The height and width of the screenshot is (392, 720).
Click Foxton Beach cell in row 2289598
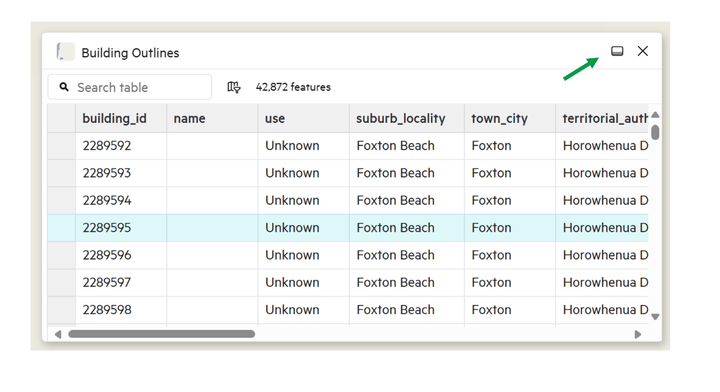407,310
